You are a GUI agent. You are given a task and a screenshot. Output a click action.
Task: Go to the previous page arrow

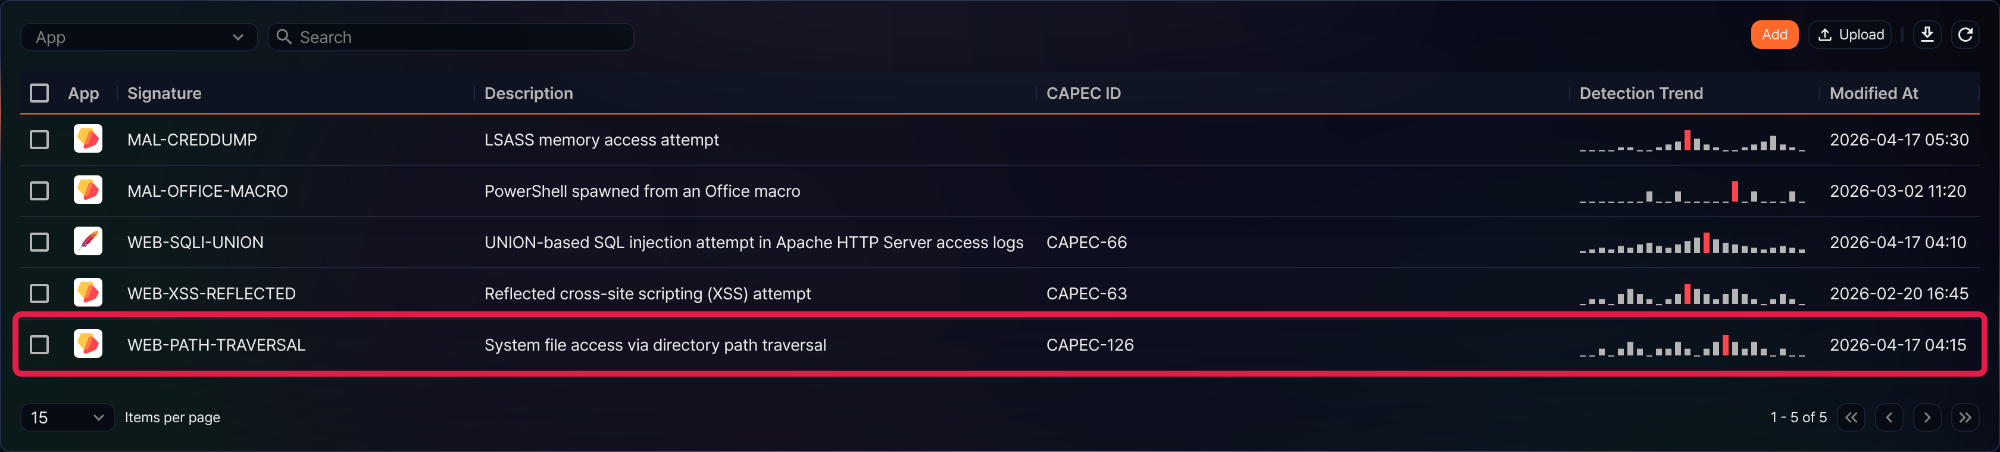1889,417
